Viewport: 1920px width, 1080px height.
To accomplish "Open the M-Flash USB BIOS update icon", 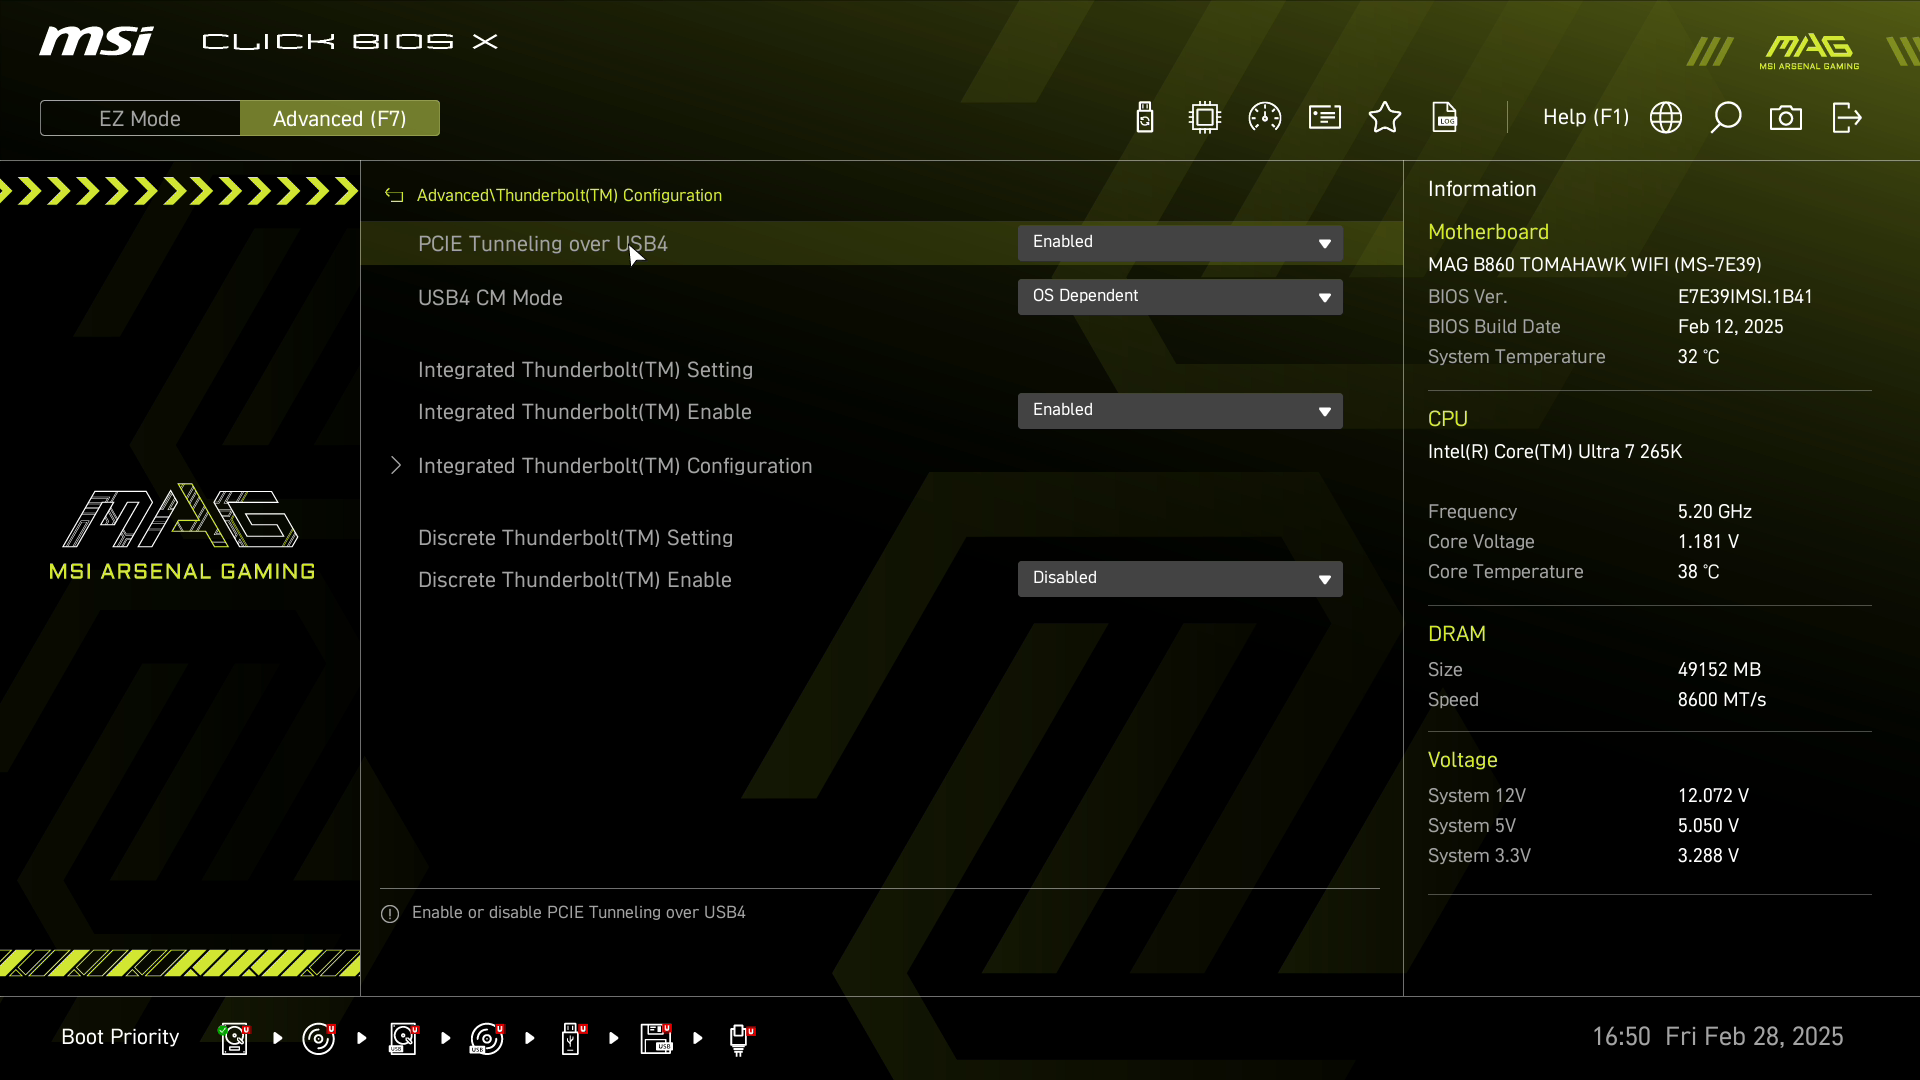I will pos(1145,118).
